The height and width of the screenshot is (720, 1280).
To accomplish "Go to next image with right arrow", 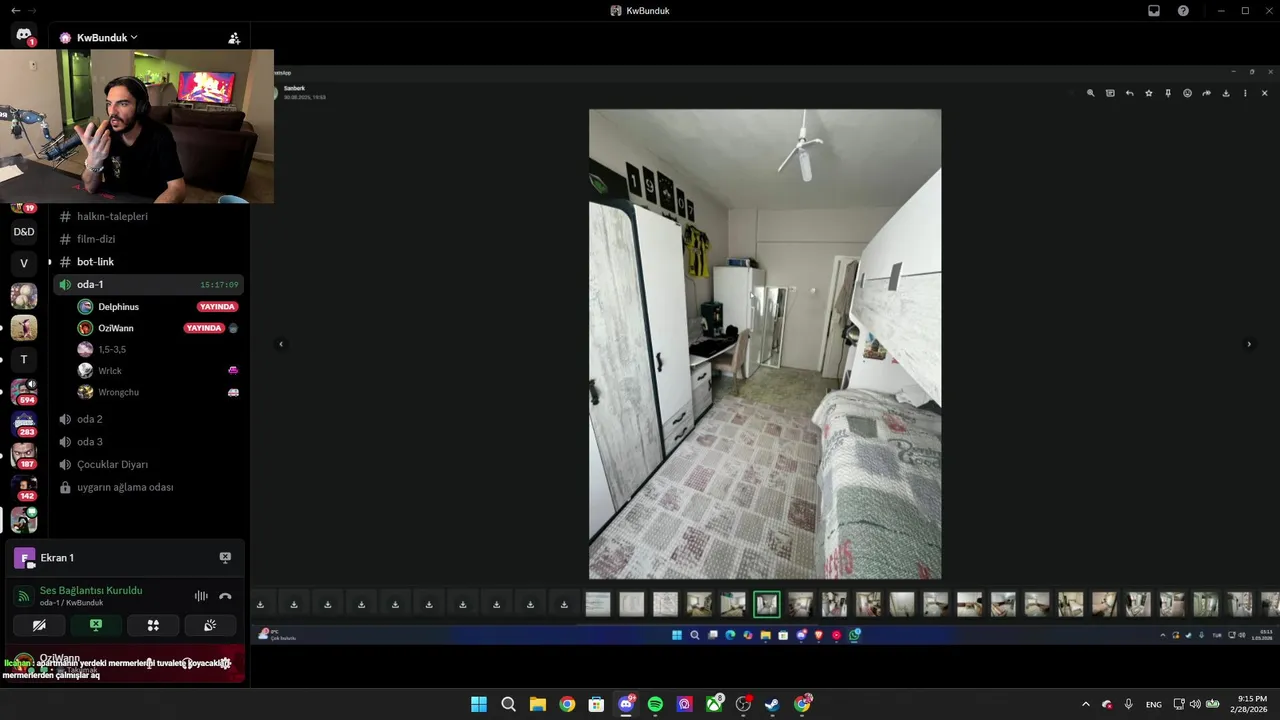I will tap(1249, 344).
